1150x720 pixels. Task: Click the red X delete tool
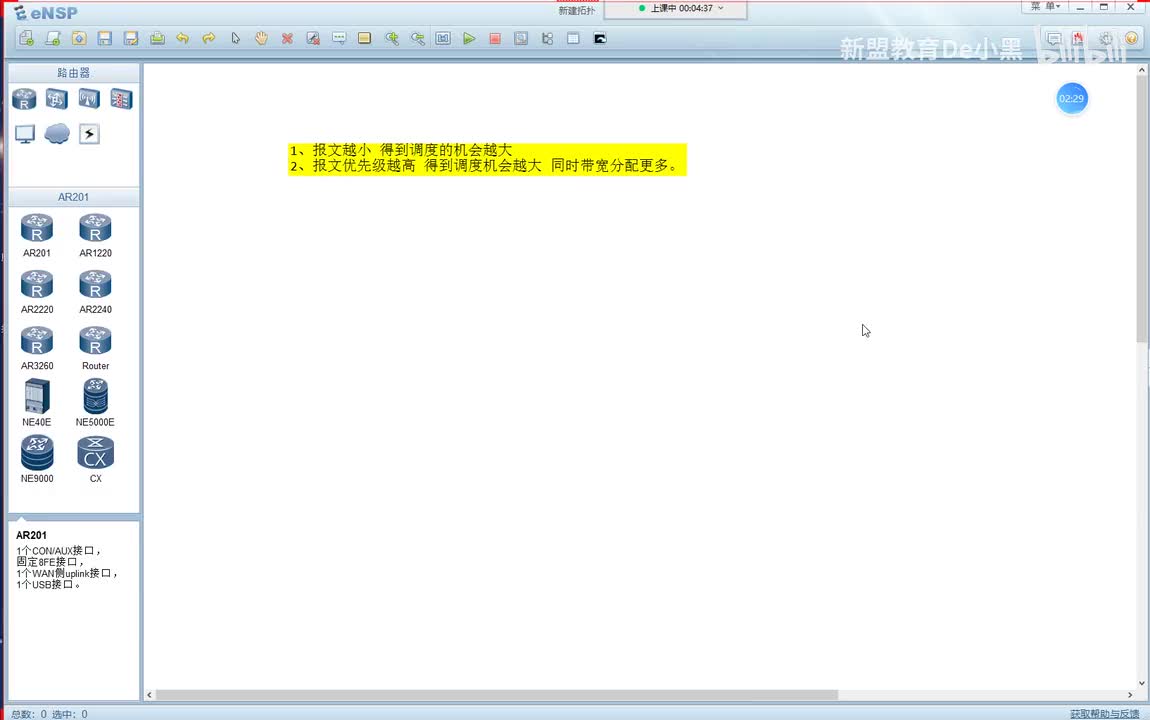pos(288,38)
